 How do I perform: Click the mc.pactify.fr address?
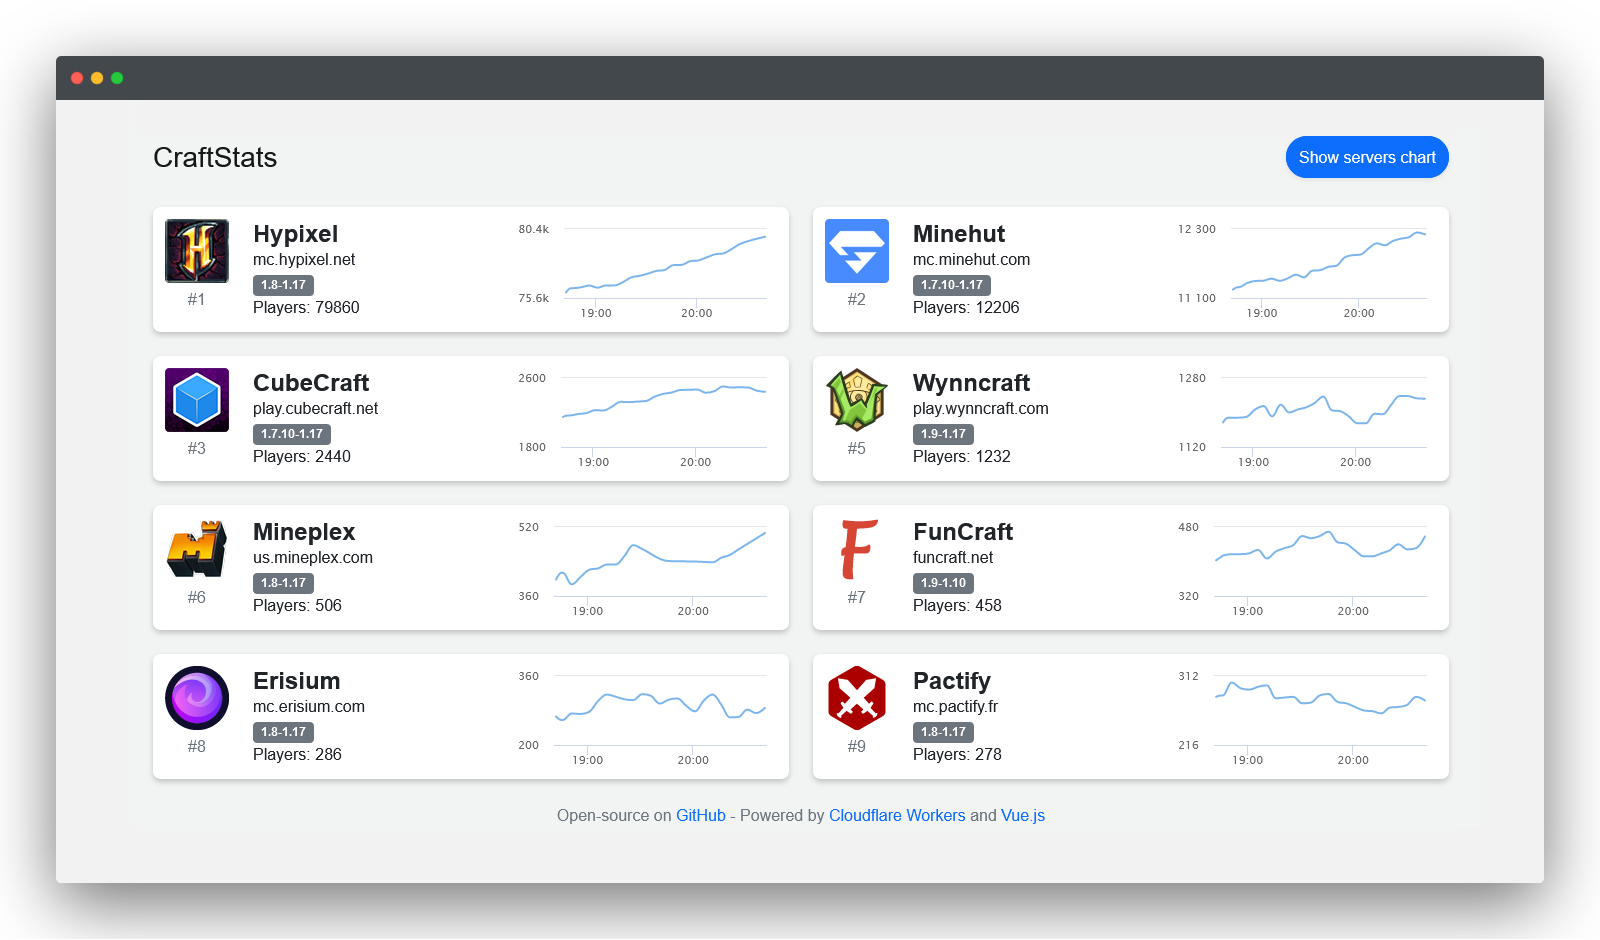click(x=955, y=707)
